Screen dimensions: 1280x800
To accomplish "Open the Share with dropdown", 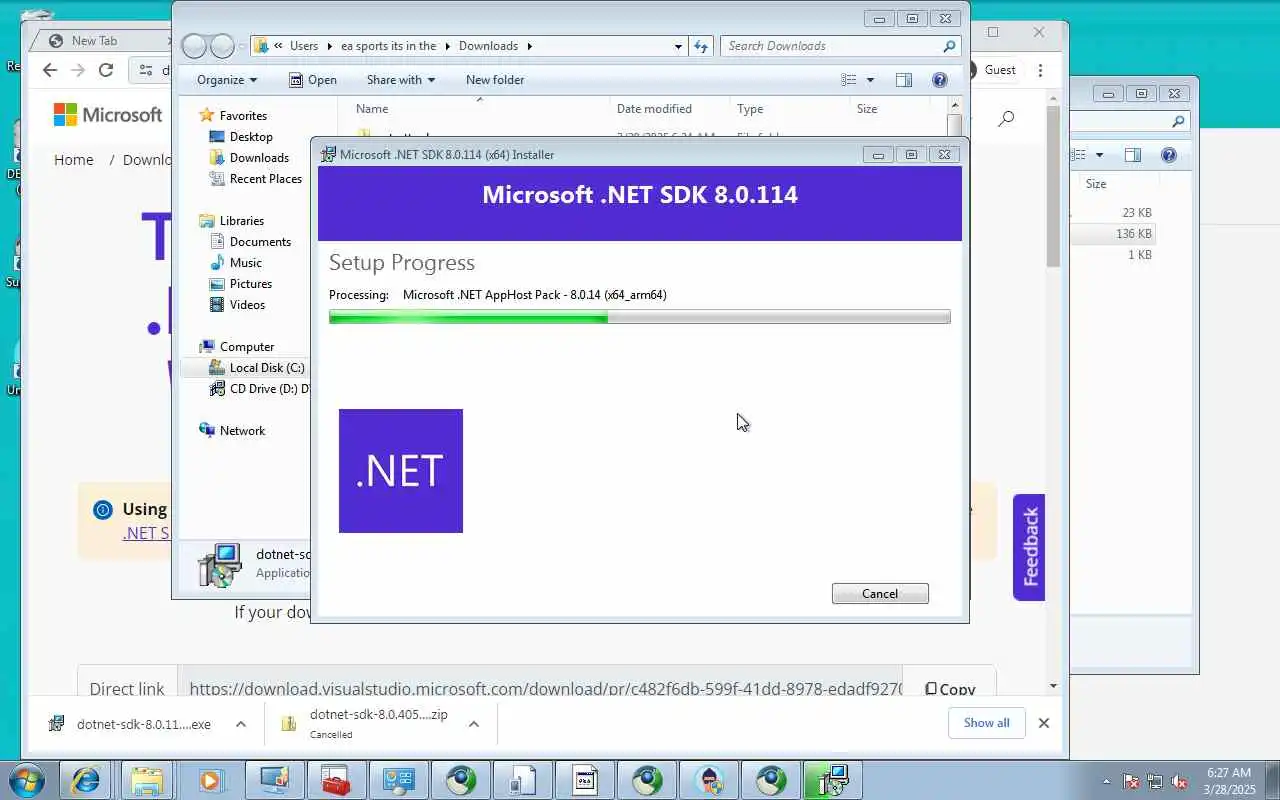I will click(x=400, y=80).
